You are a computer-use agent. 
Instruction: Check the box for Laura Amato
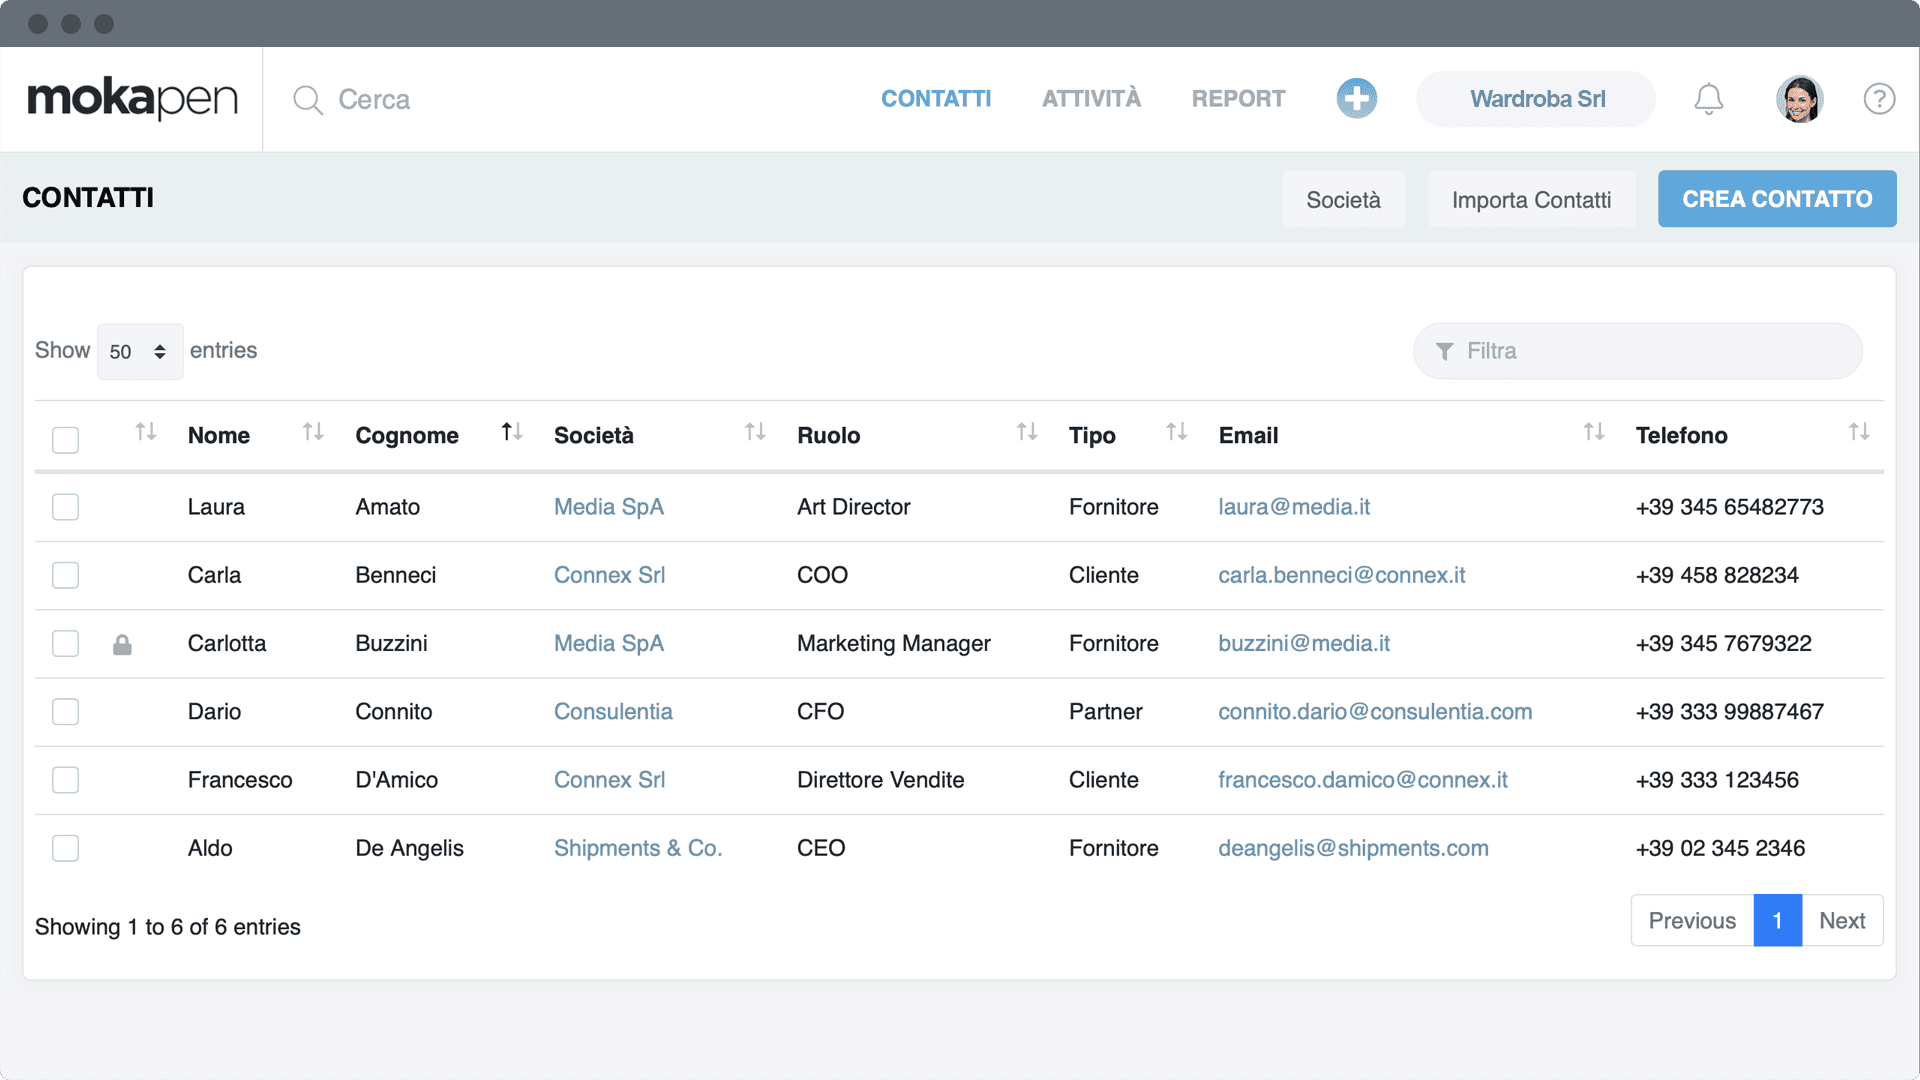point(66,507)
